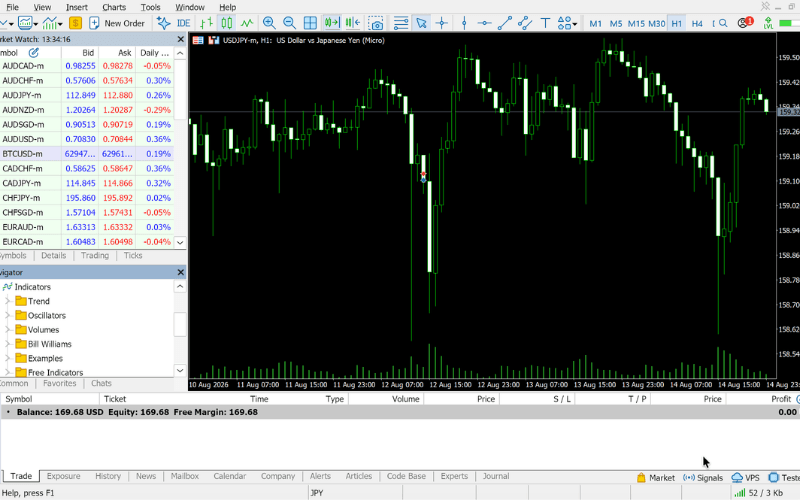Switch to Ticks tab in Market Watch
The image size is (800, 500).
click(133, 256)
